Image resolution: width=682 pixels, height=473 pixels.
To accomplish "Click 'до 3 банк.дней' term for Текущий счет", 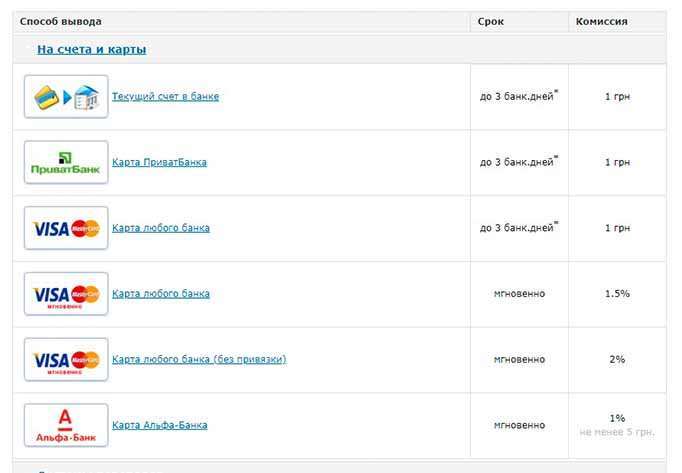I will pos(519,96).
